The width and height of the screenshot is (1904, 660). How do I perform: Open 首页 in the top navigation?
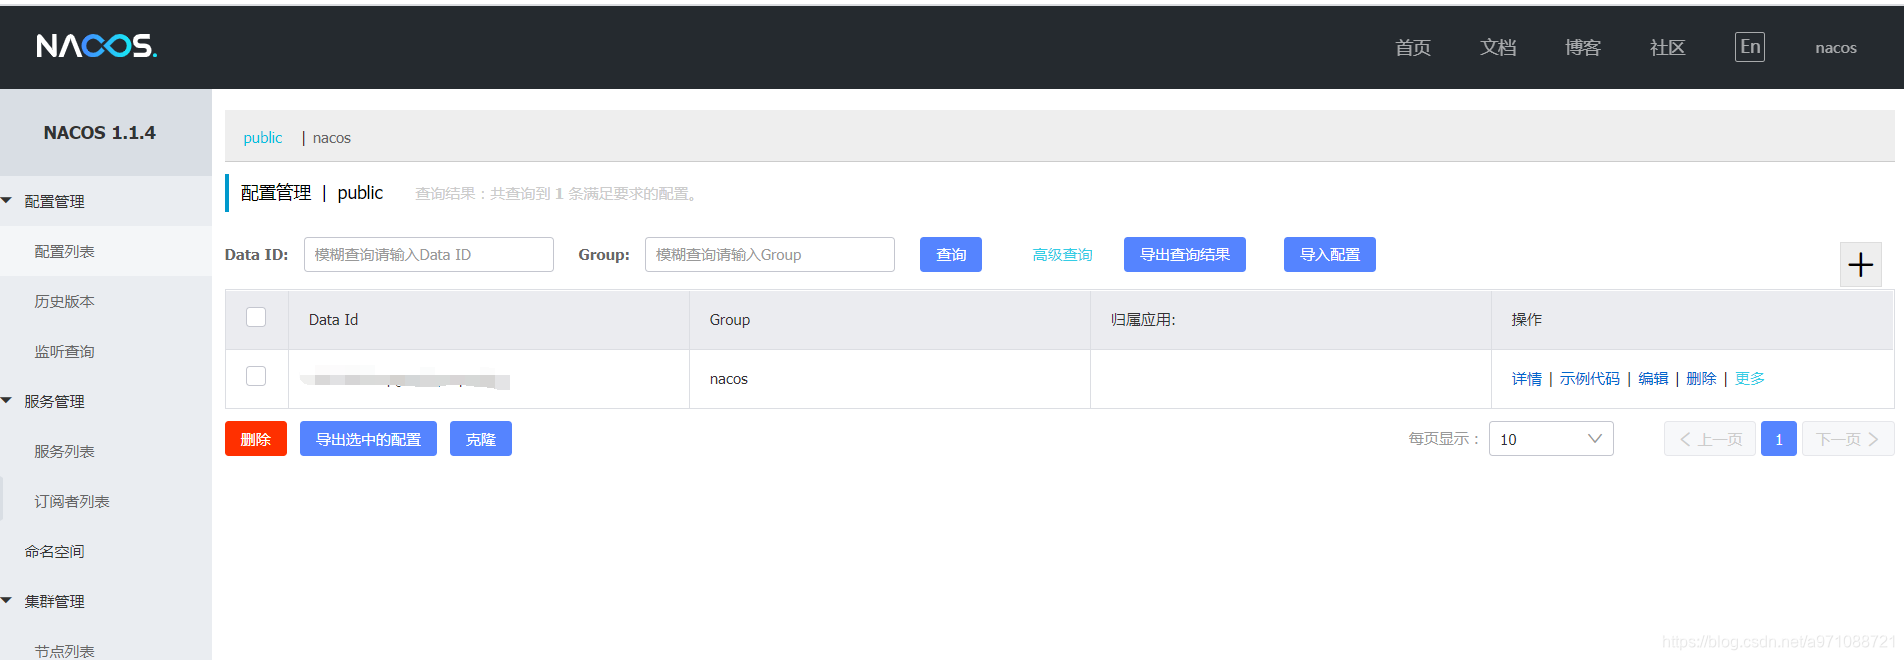coord(1412,47)
